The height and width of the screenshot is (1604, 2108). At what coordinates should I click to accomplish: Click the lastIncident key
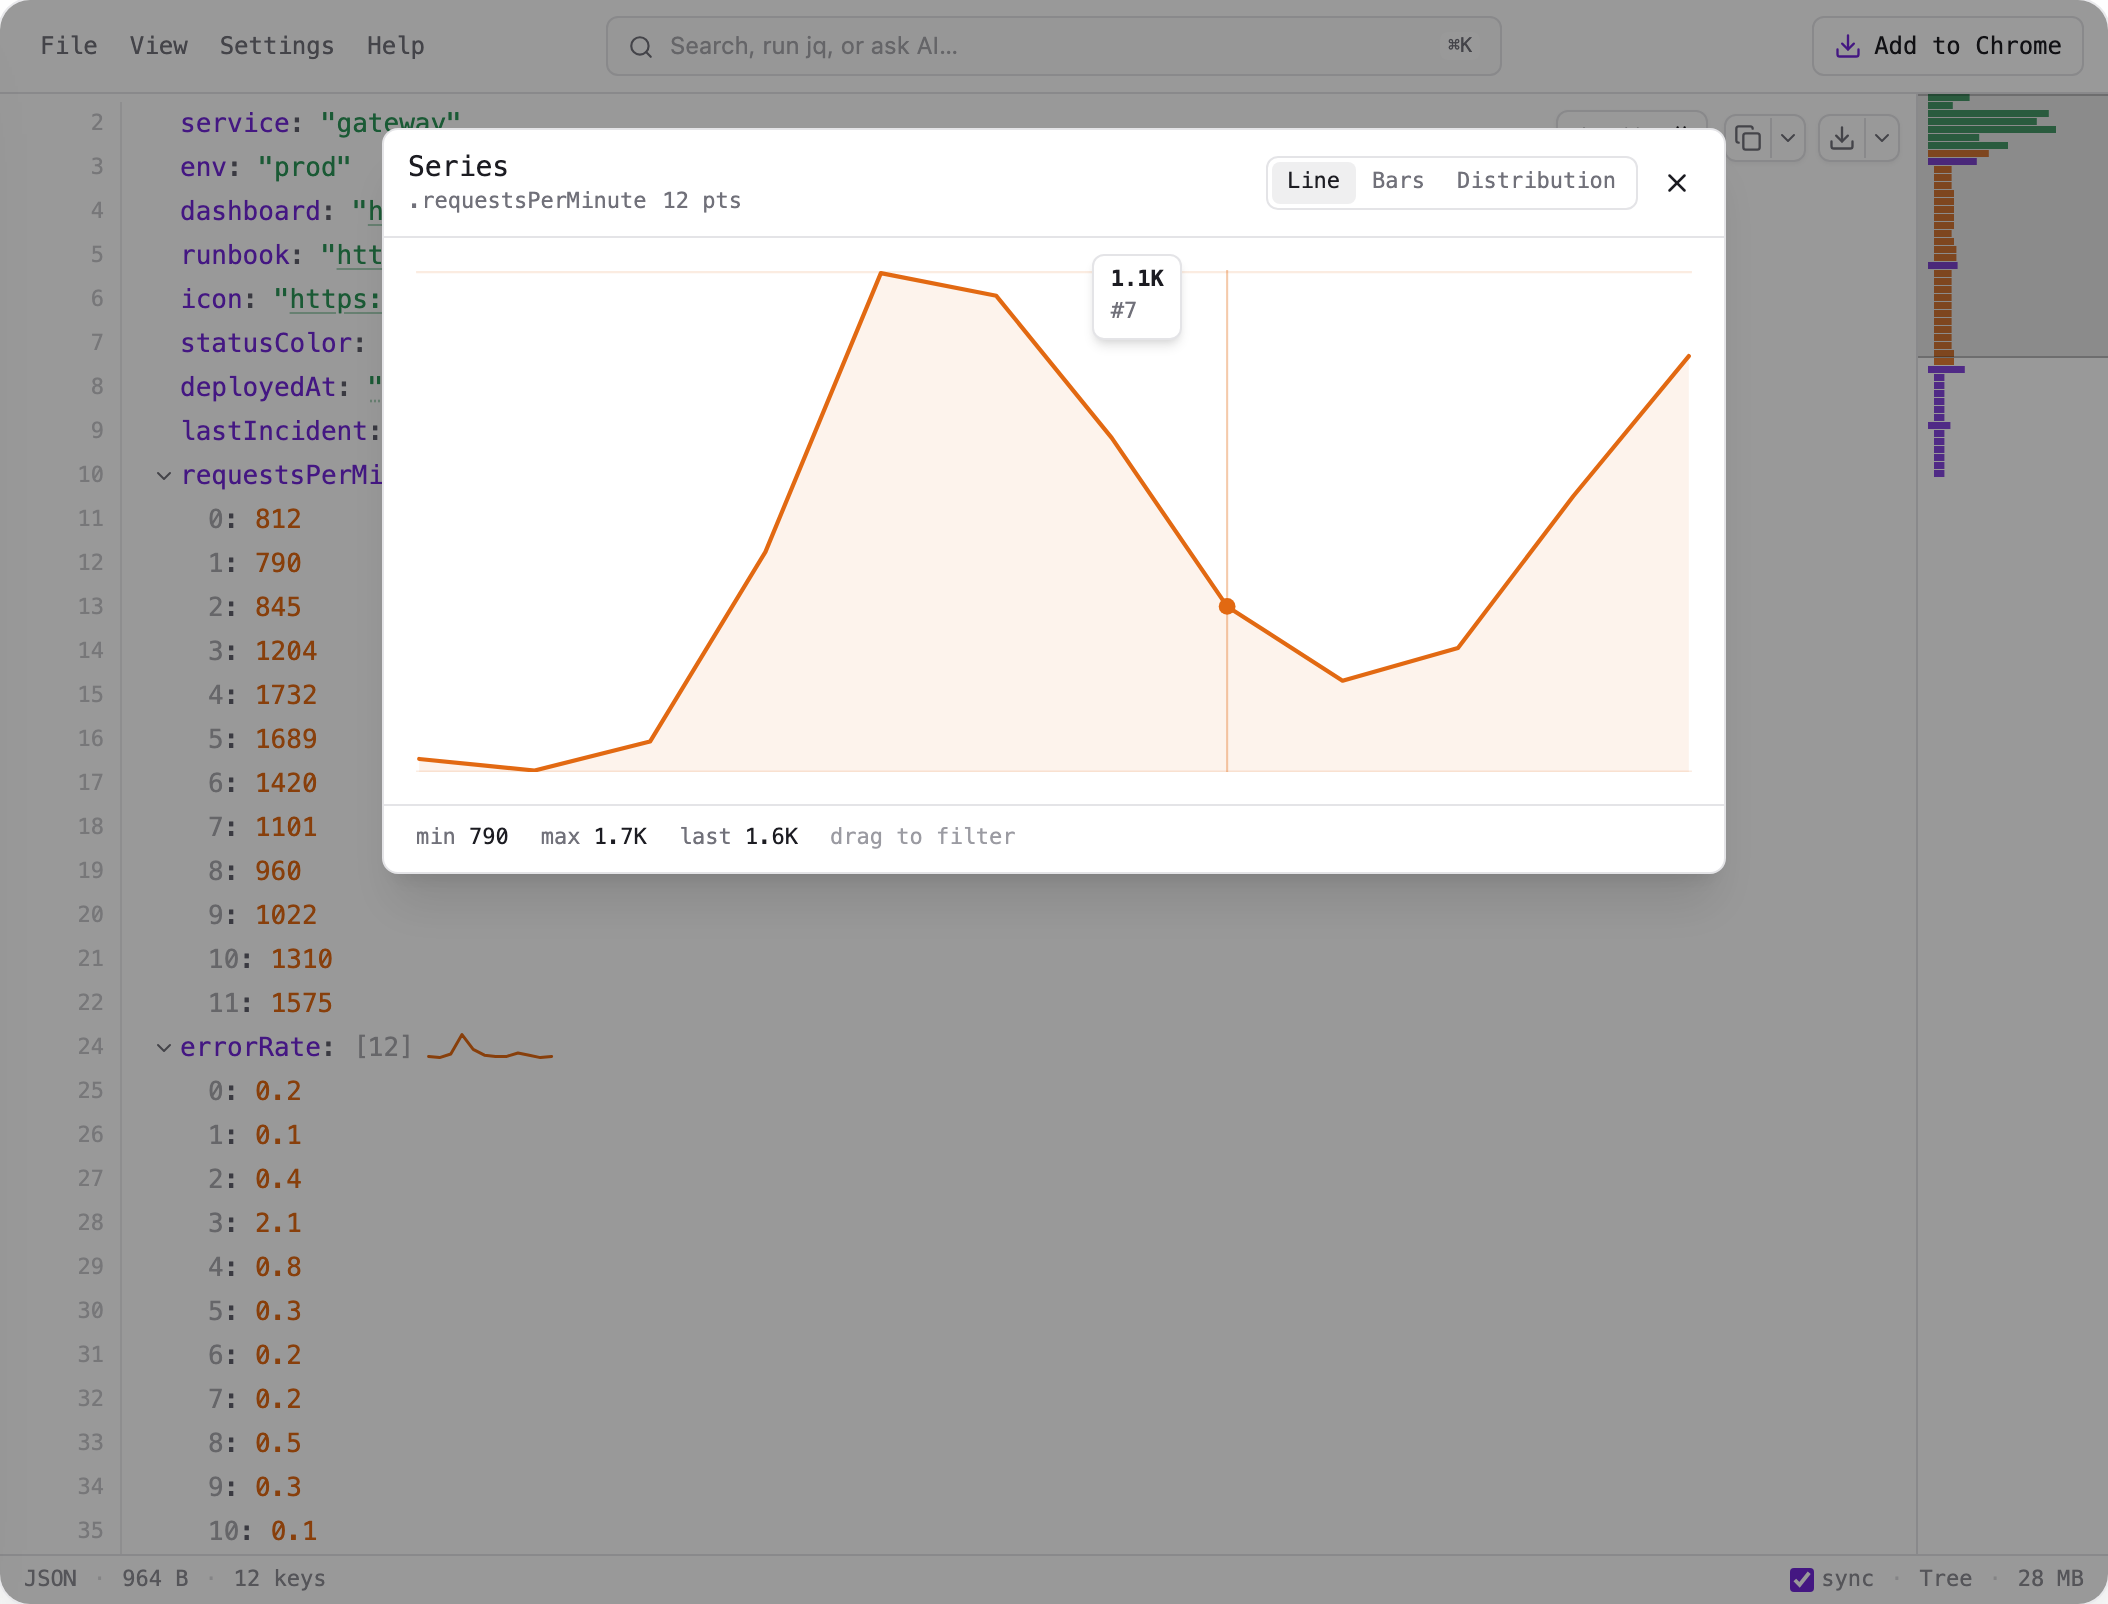(x=273, y=431)
